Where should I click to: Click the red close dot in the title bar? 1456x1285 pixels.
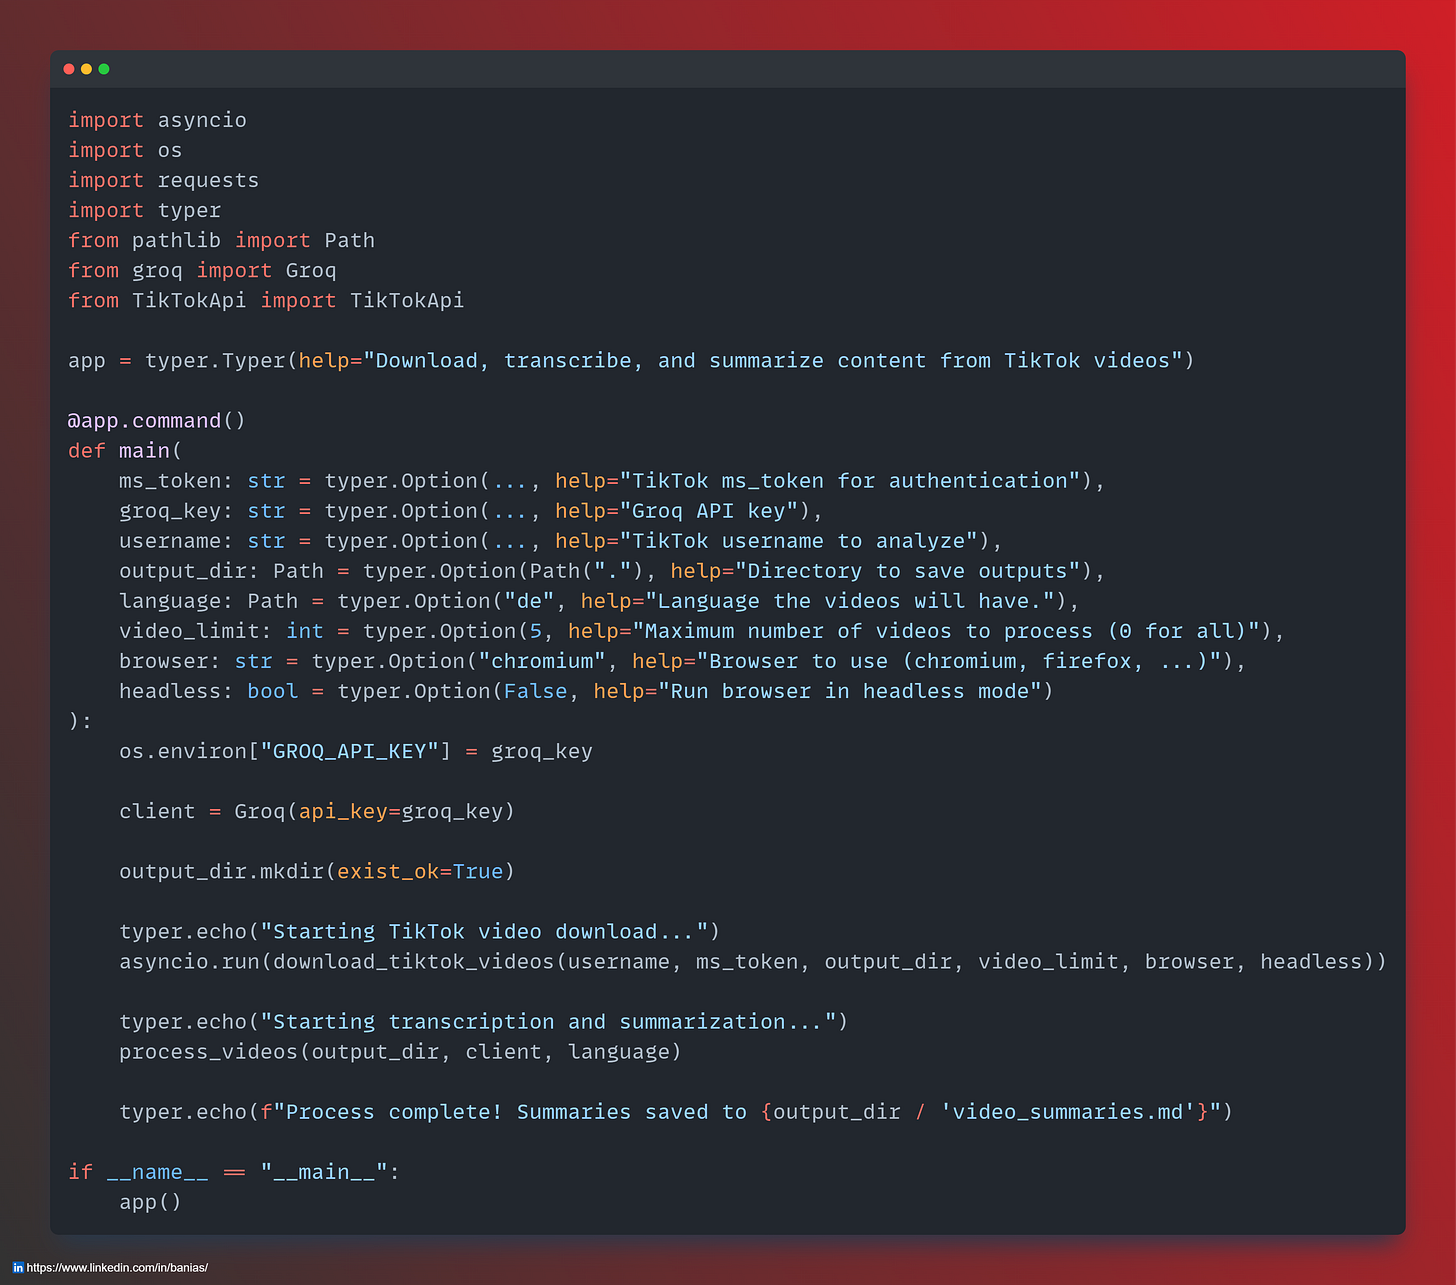pyautogui.click(x=69, y=69)
